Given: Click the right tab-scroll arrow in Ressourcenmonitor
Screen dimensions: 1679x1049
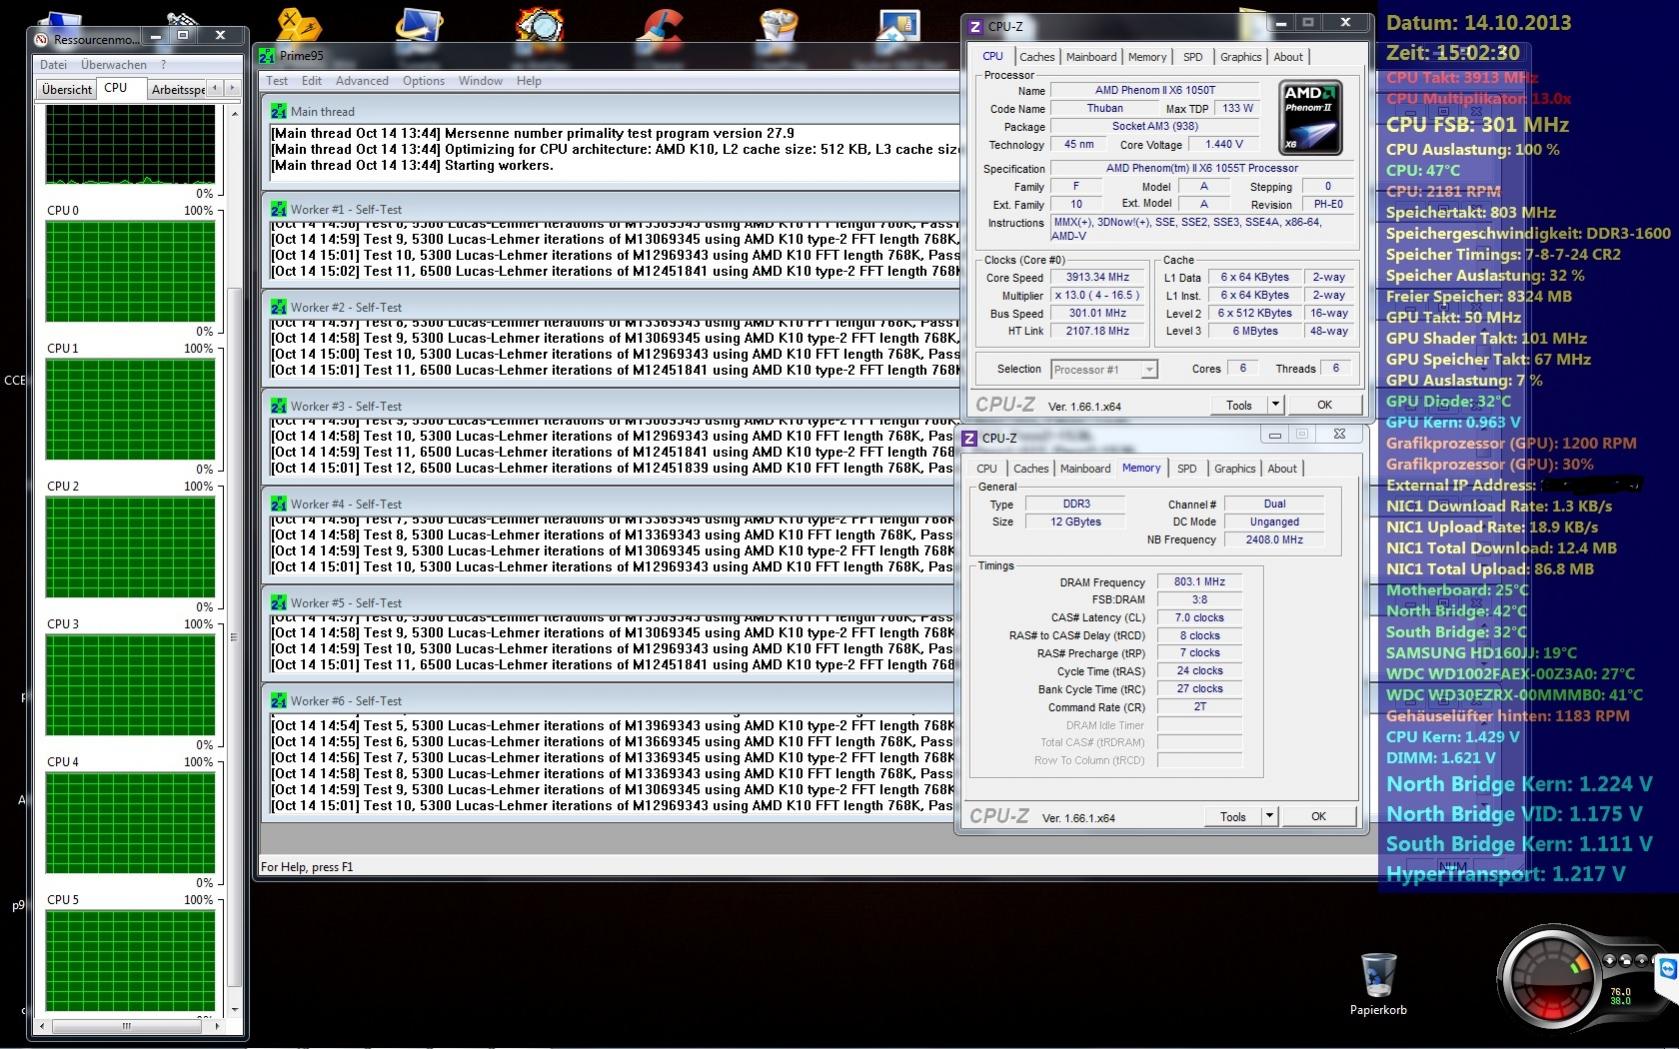Looking at the screenshot, I should pos(232,88).
